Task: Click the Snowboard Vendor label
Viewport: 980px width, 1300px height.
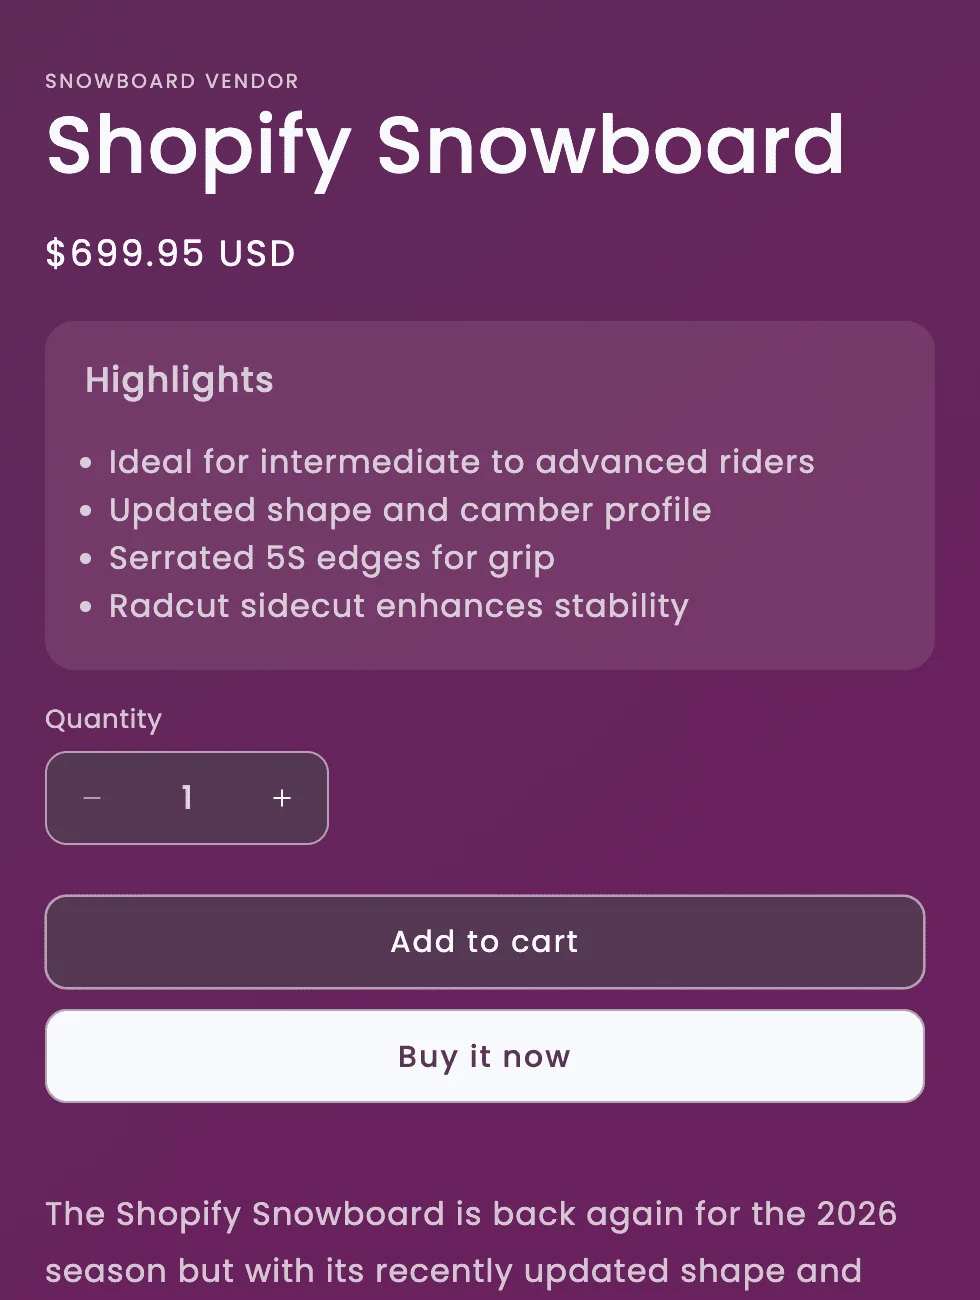Action: (172, 81)
